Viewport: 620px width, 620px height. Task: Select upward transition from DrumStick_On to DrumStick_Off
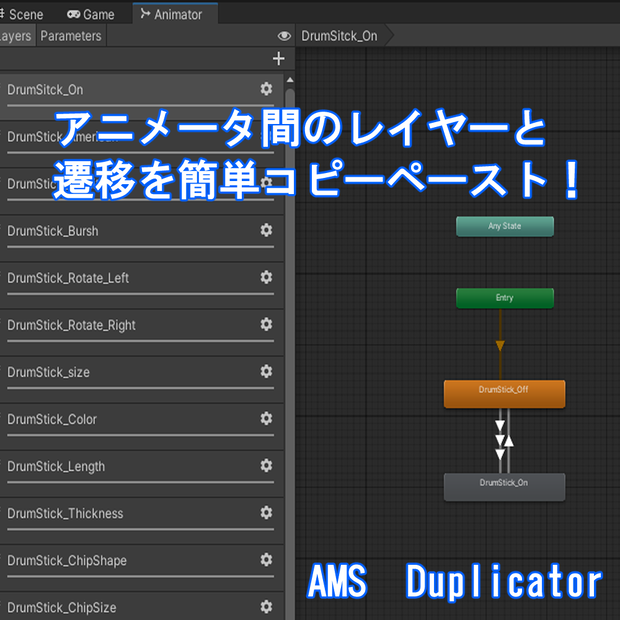(509, 440)
